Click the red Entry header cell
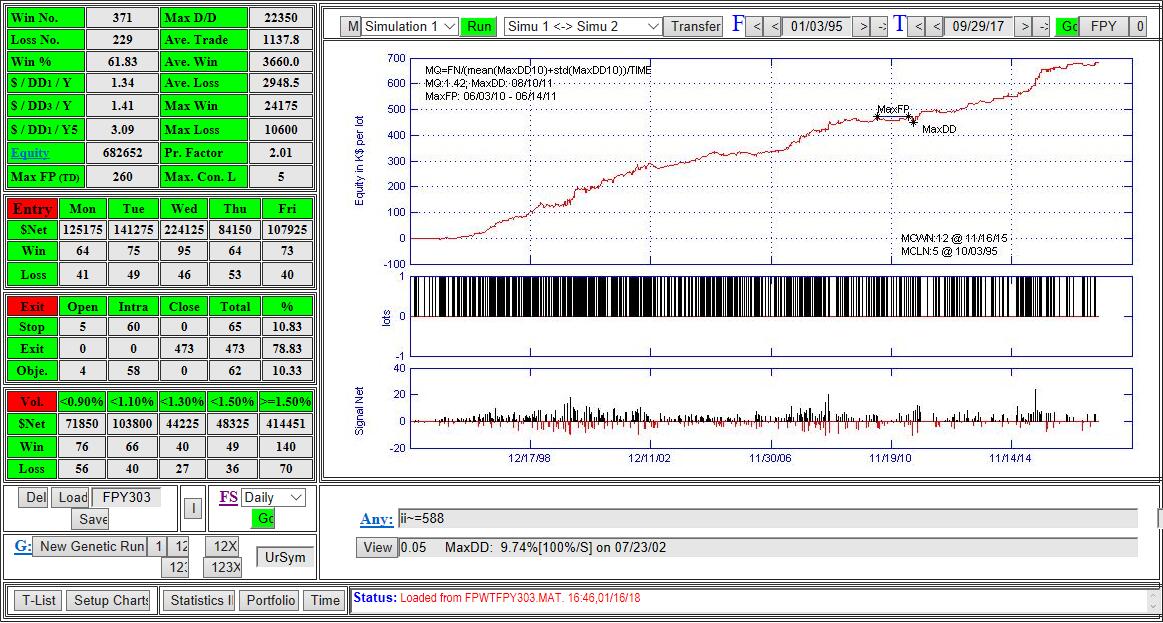The width and height of the screenshot is (1163, 623). point(32,209)
